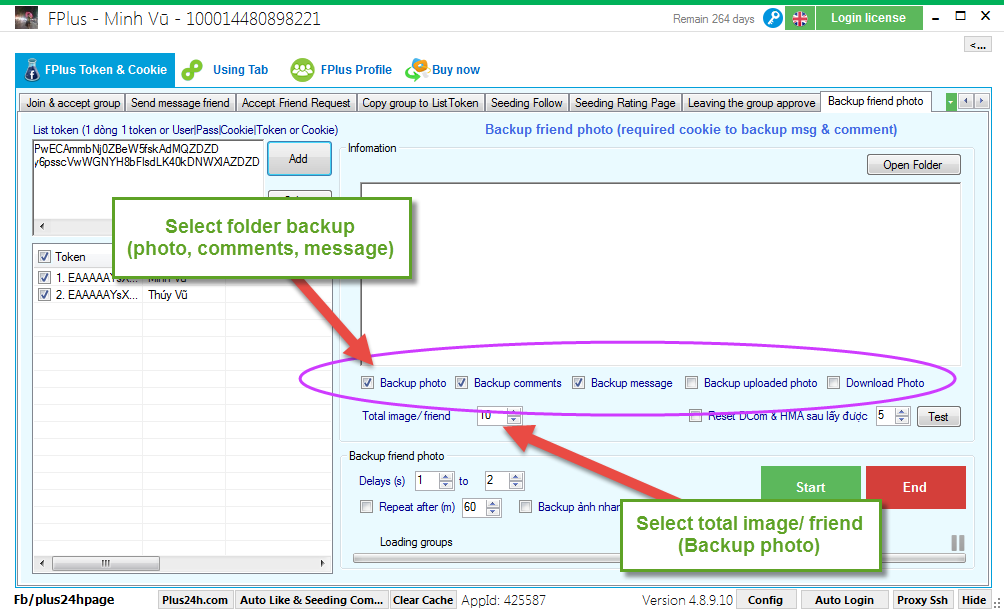Click the Loading groups progress bar
The width and height of the screenshot is (1004, 612).
tap(660, 558)
